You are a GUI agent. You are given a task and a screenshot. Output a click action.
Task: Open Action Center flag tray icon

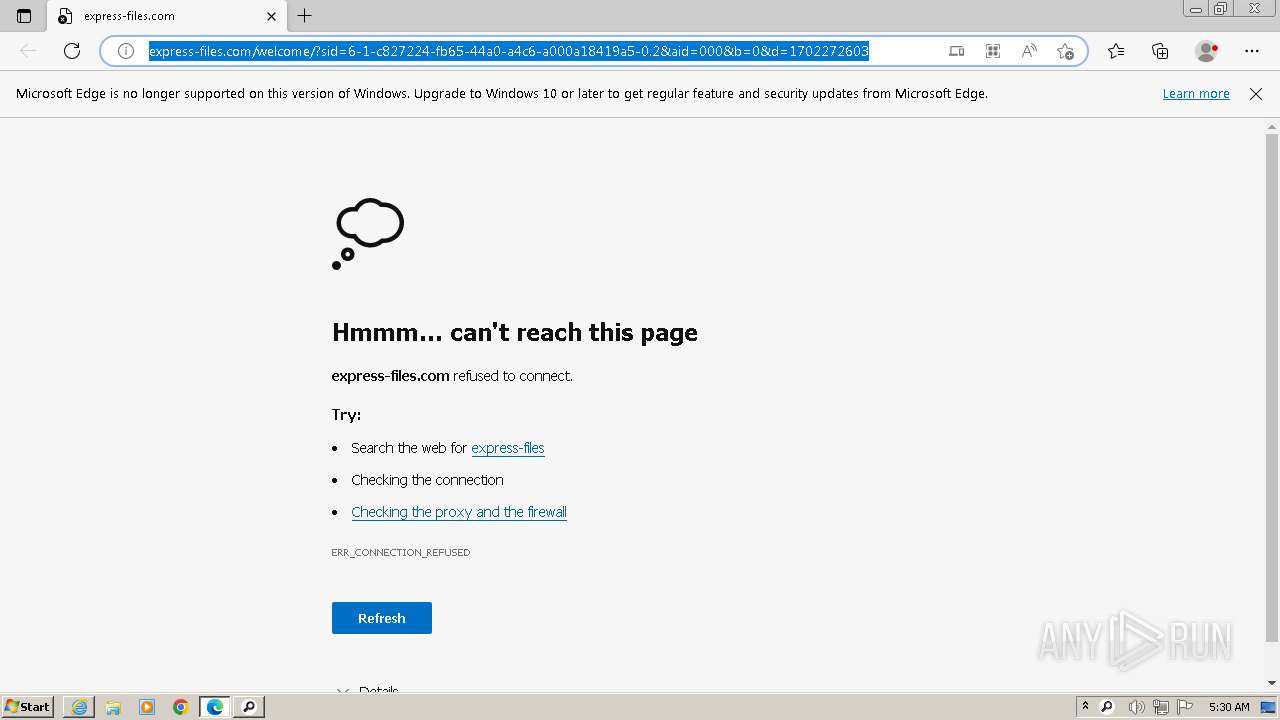pos(1184,707)
